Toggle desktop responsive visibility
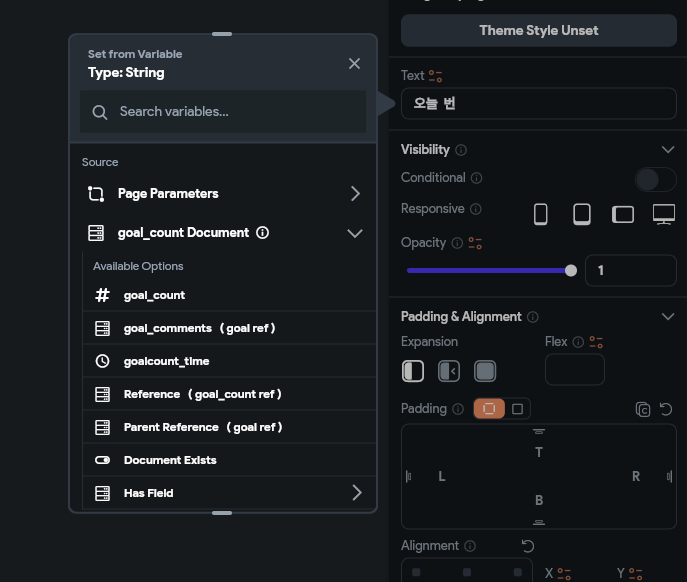The image size is (687, 582). [x=664, y=214]
